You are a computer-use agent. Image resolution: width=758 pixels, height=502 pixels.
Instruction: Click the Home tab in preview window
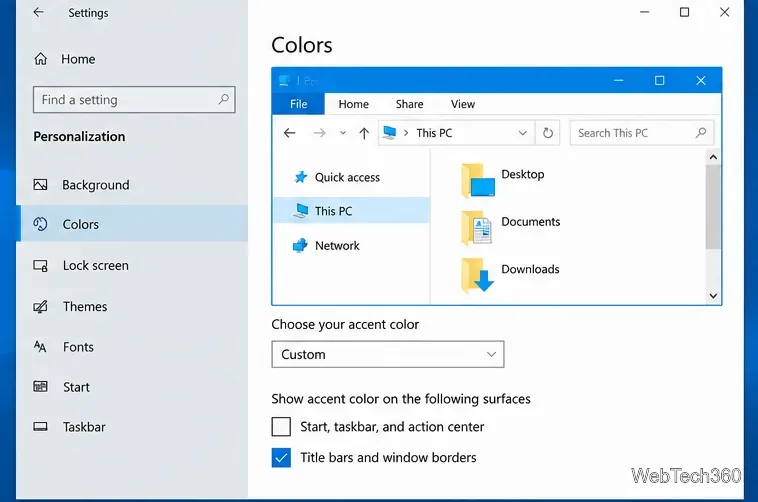353,104
